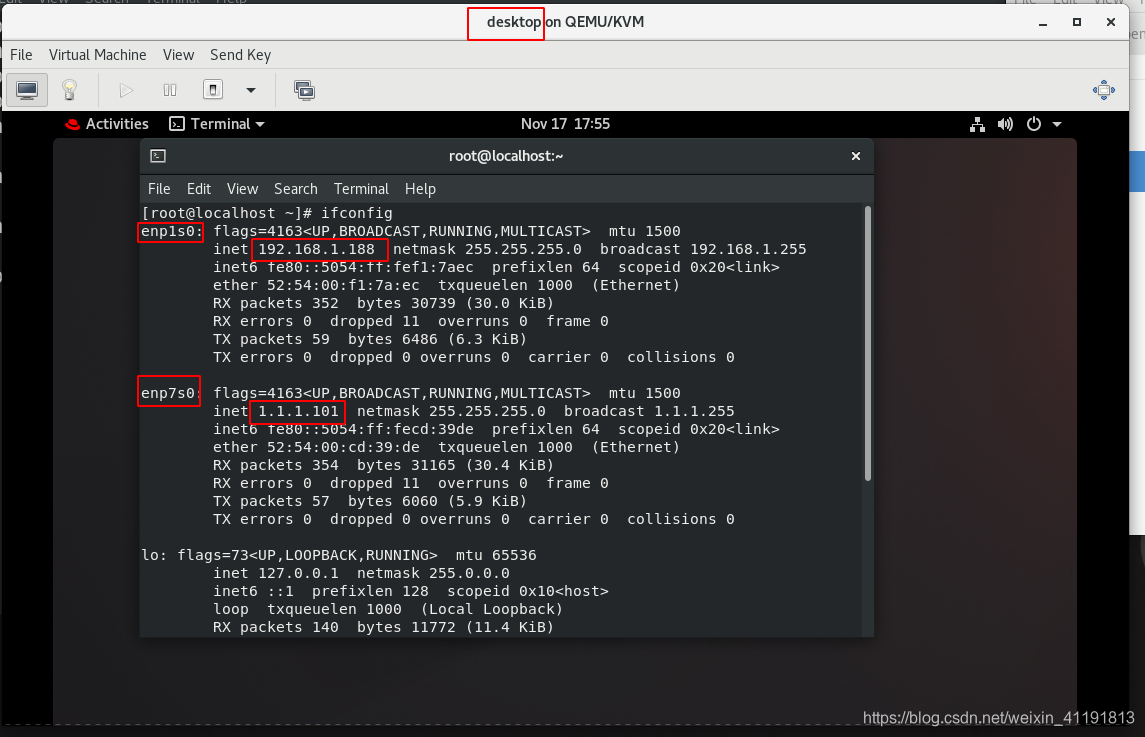Click the ifconfig command text
This screenshot has width=1145, height=737.
tap(356, 213)
